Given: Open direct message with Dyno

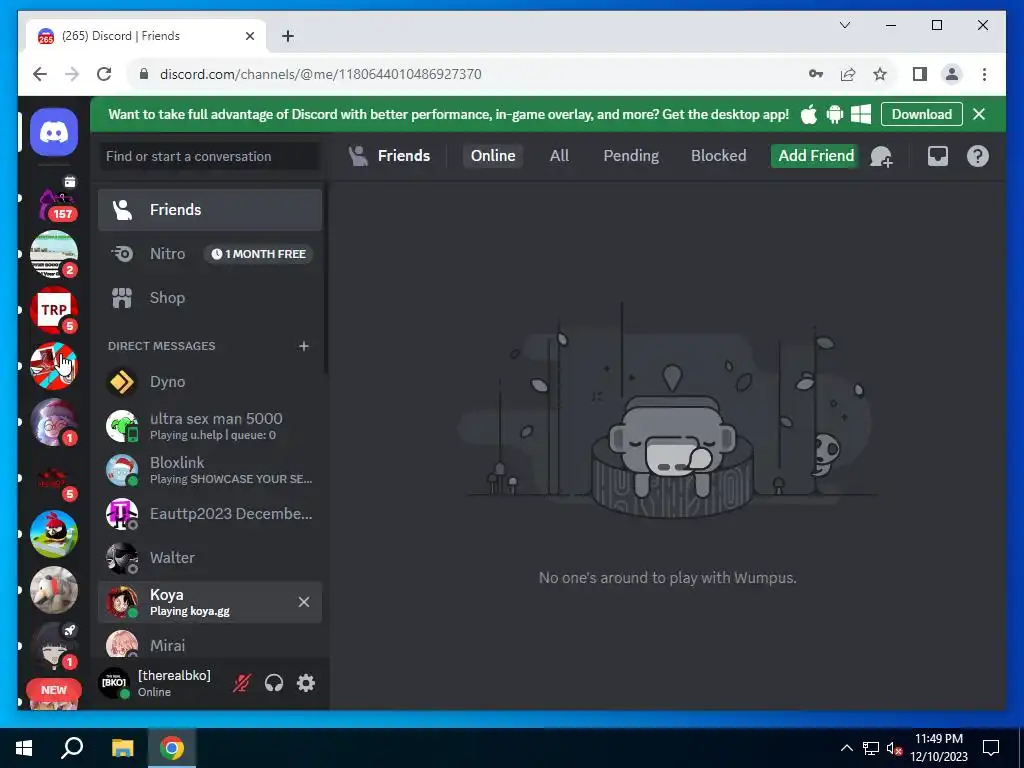Looking at the screenshot, I should tap(210, 381).
